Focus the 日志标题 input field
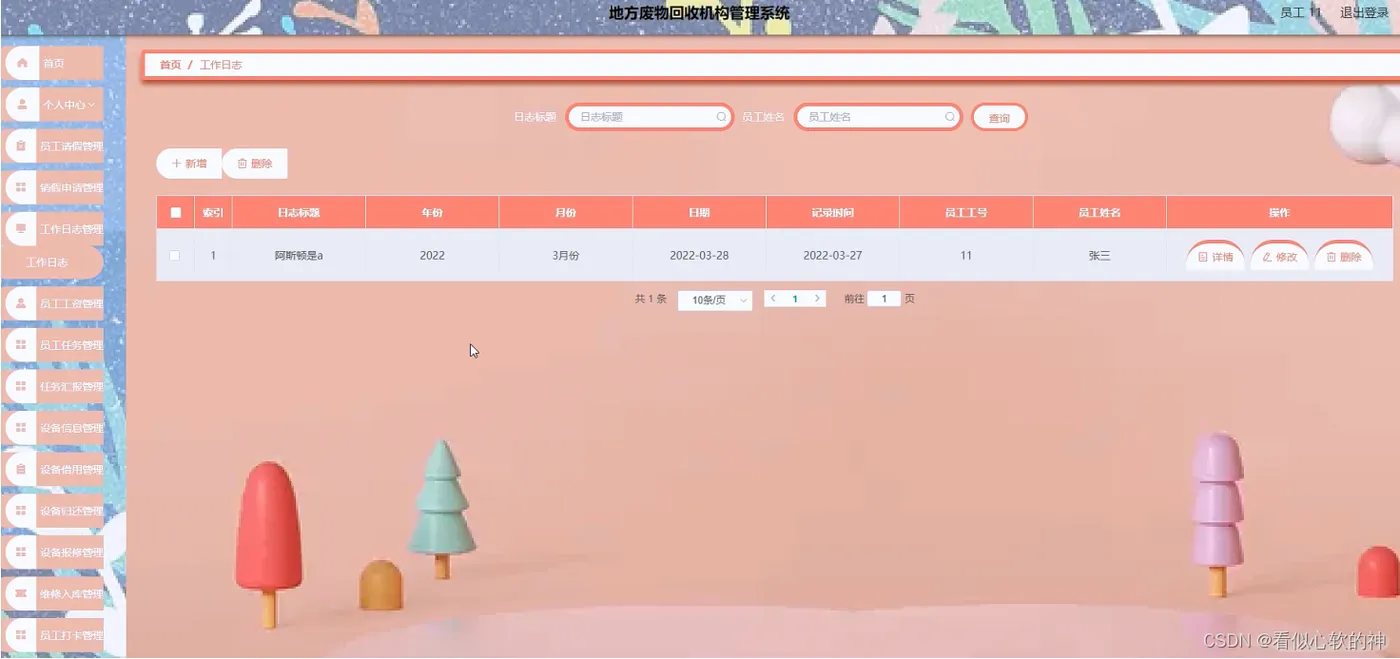Image resolution: width=1400 pixels, height=659 pixels. [649, 117]
